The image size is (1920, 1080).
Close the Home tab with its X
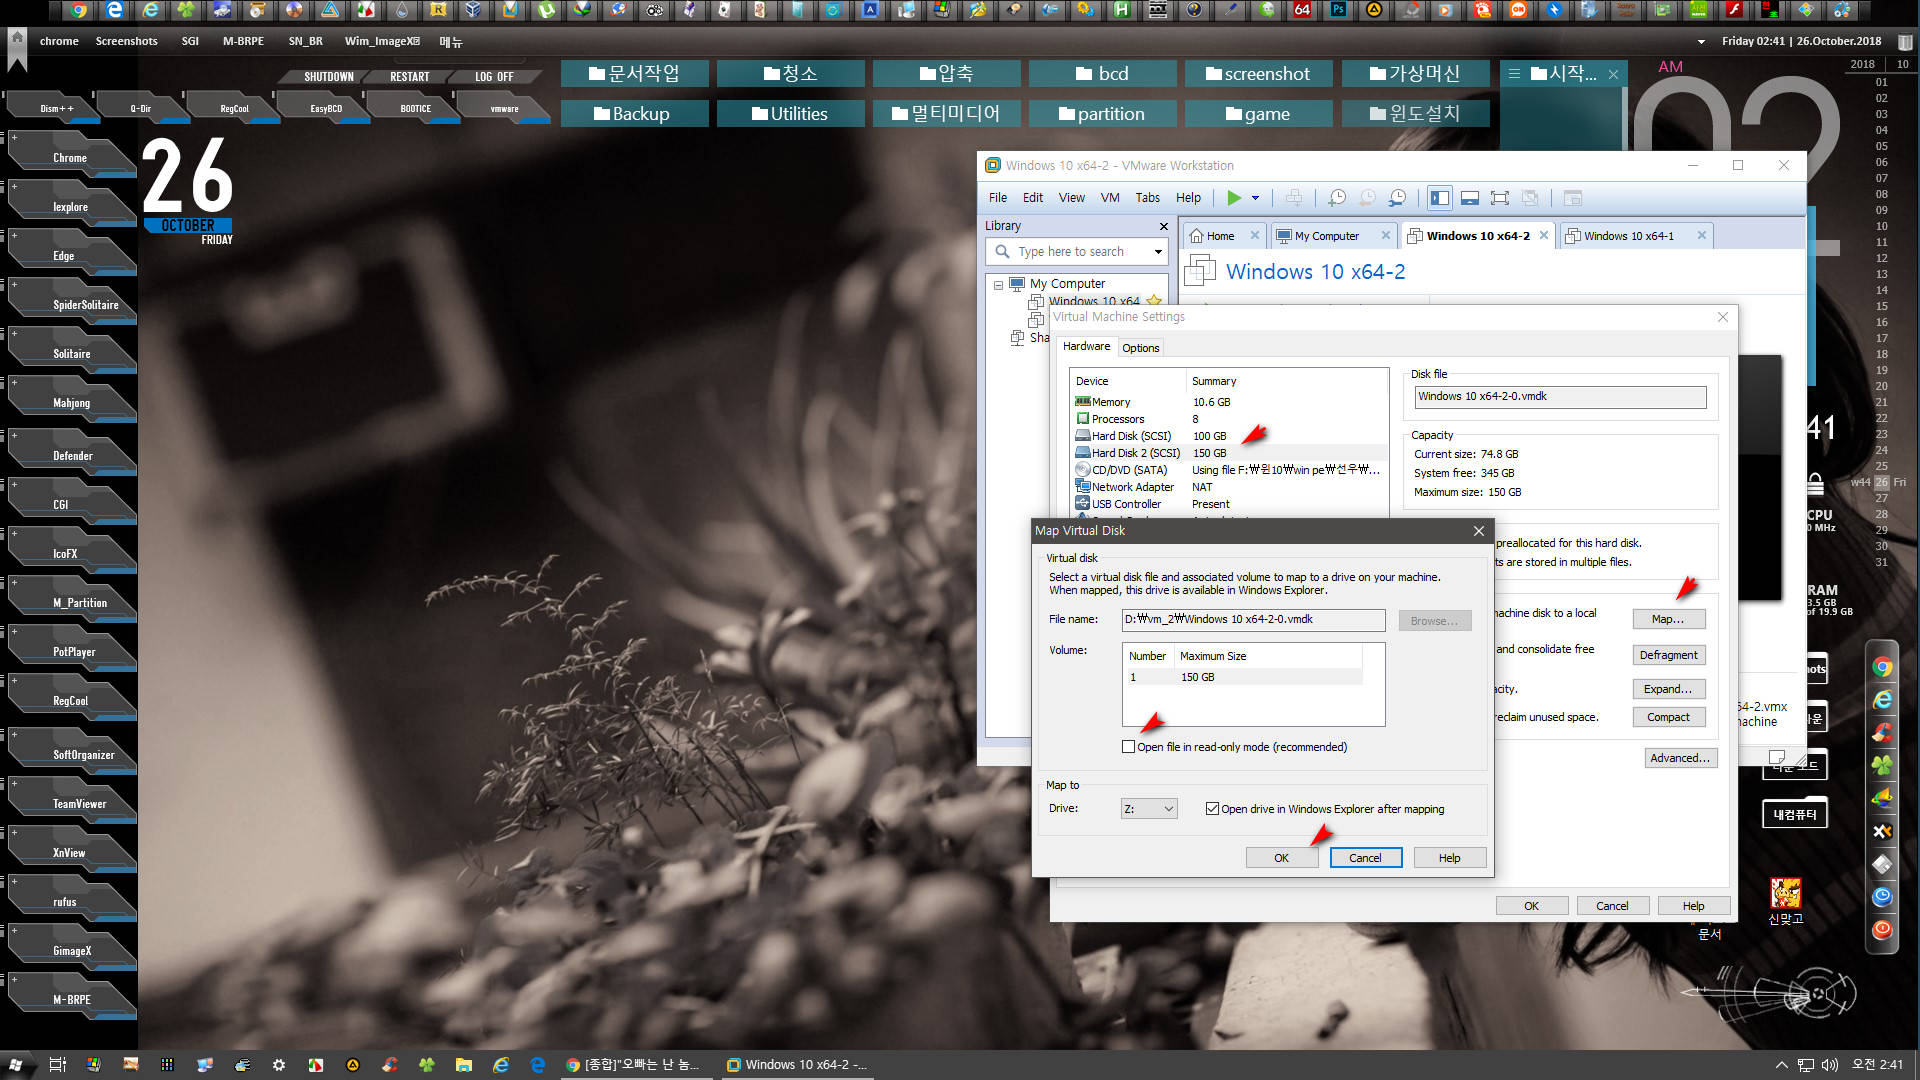(1254, 236)
